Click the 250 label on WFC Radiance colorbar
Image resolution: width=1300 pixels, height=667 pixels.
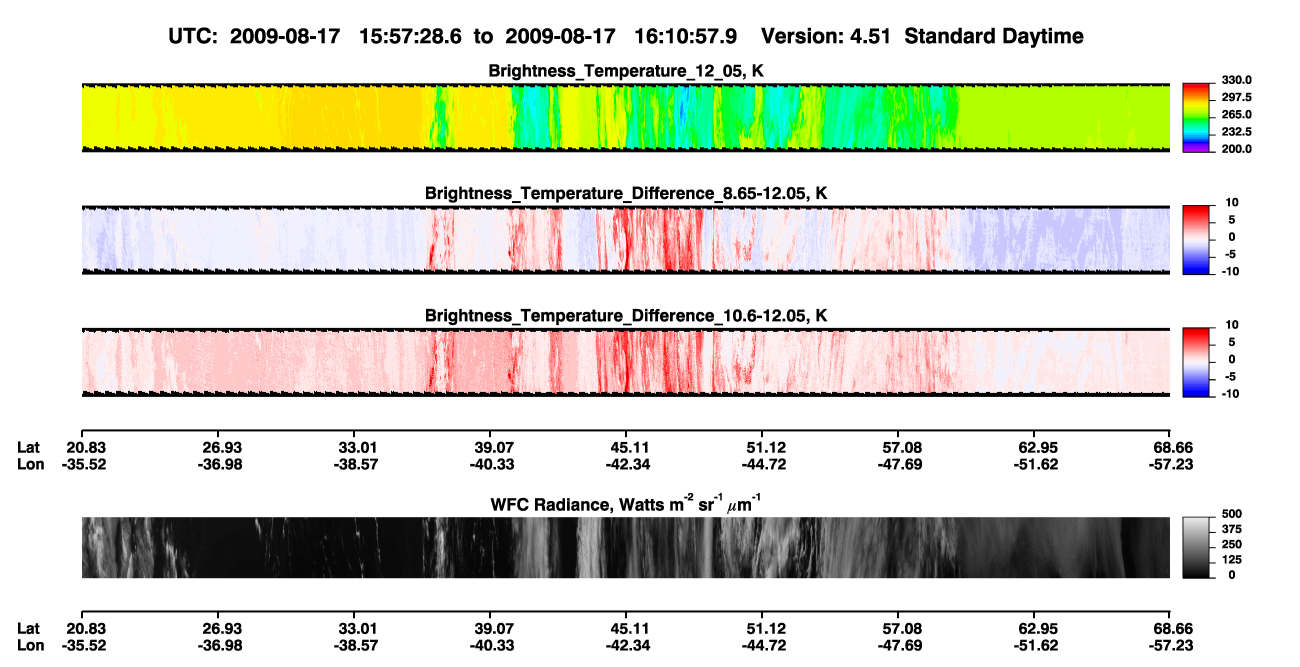pyautogui.click(x=1234, y=545)
